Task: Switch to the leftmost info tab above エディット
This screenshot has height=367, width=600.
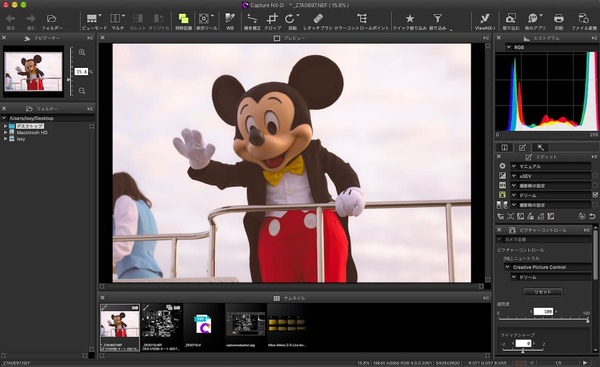Action: click(504, 147)
